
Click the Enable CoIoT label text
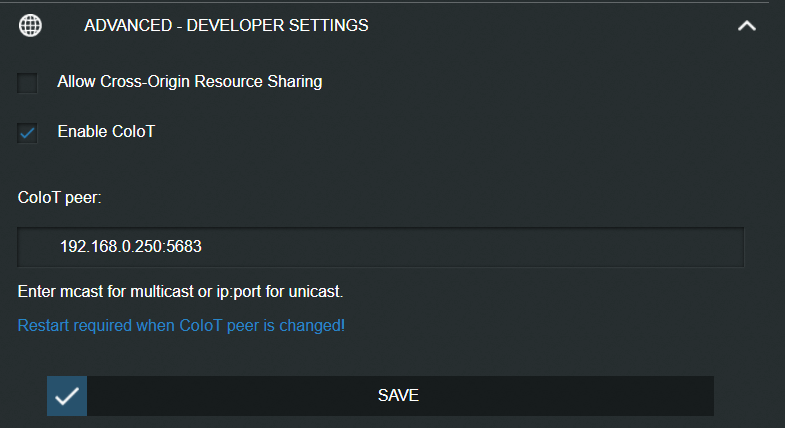click(x=106, y=131)
